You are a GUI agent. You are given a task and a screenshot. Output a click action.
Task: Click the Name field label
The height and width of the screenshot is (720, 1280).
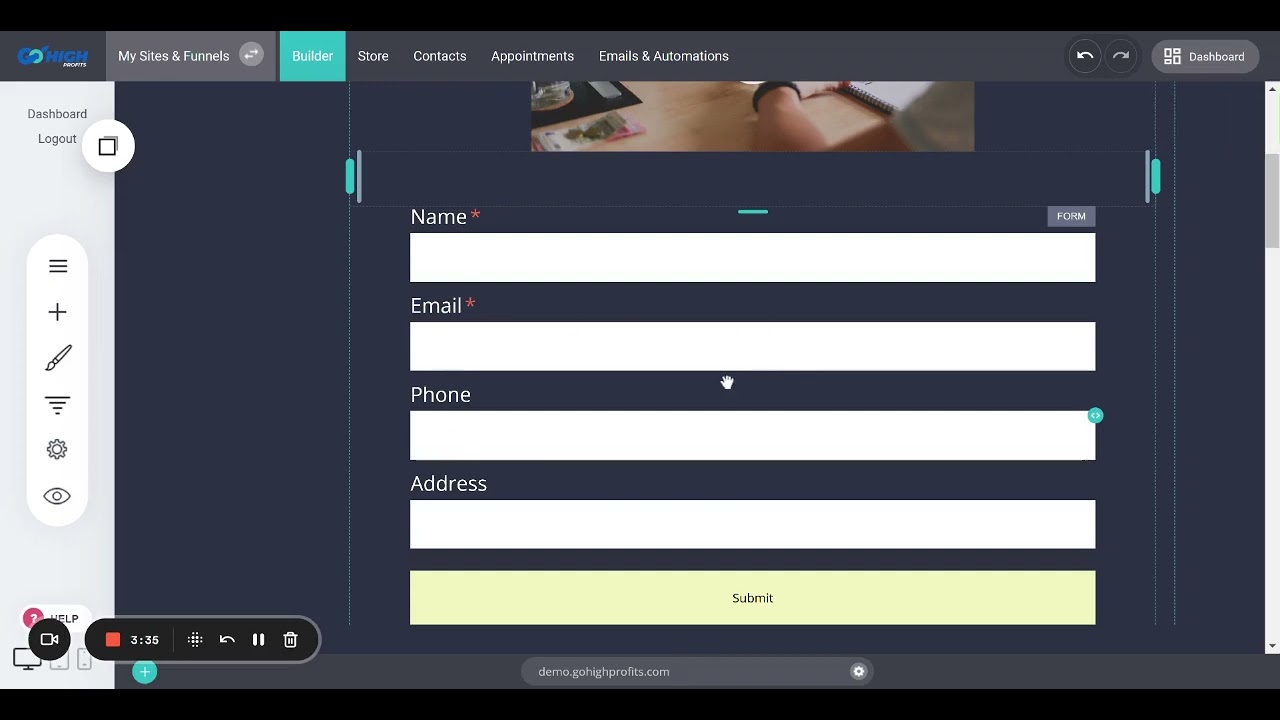click(438, 217)
